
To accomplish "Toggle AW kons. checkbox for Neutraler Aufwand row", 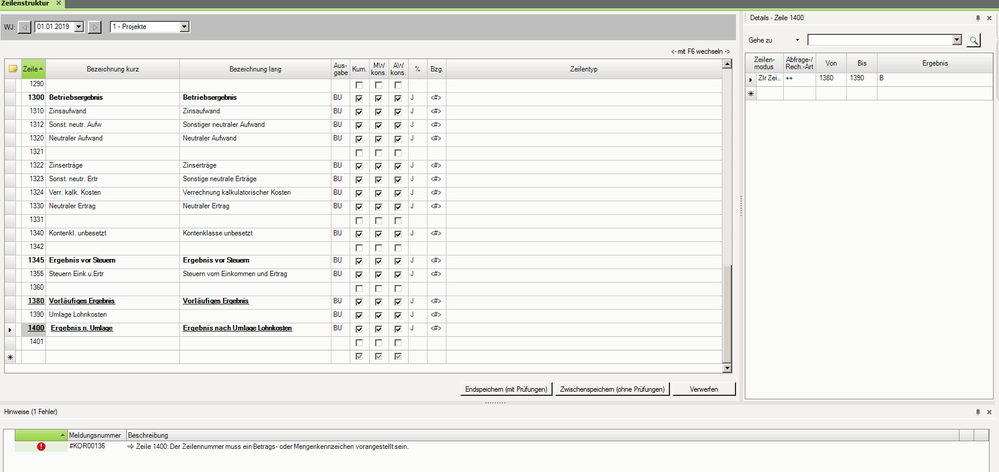I will coord(398,139).
